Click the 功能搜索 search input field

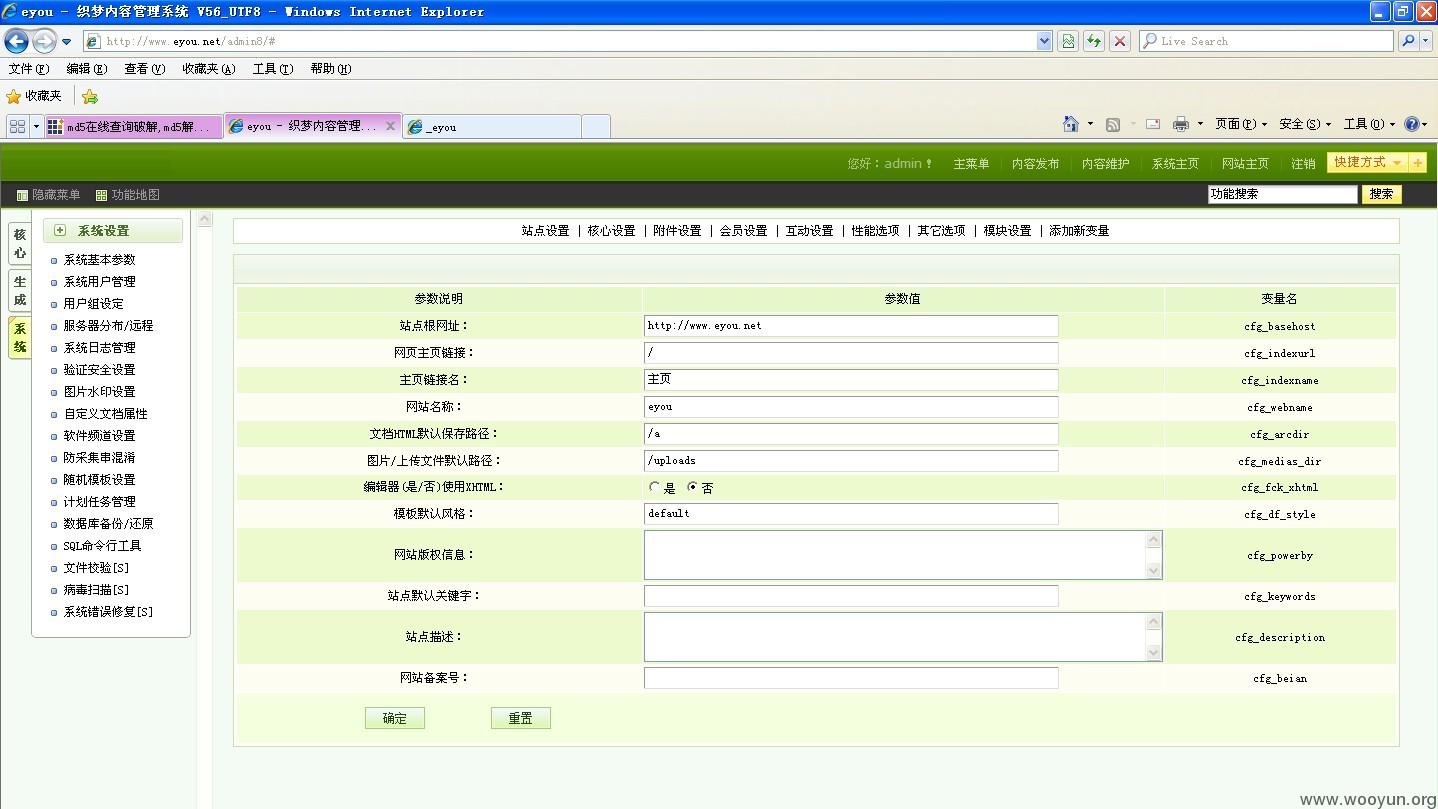pos(1283,194)
